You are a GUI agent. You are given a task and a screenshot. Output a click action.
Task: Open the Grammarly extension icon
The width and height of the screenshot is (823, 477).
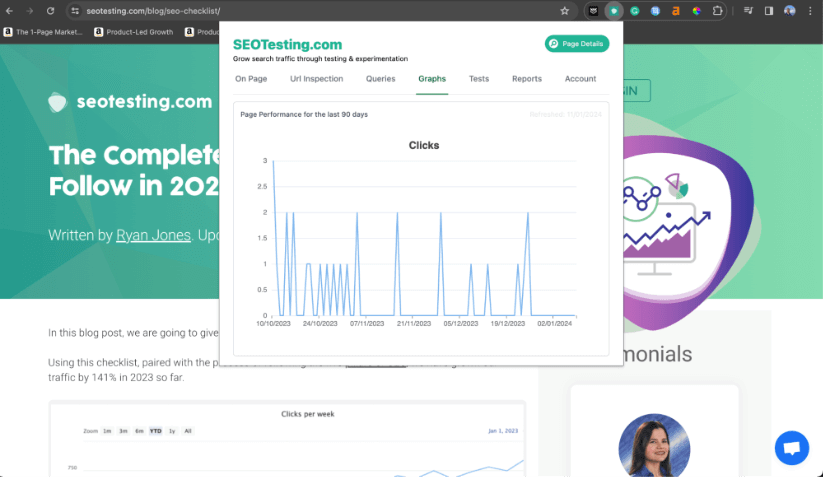pyautogui.click(x=635, y=10)
